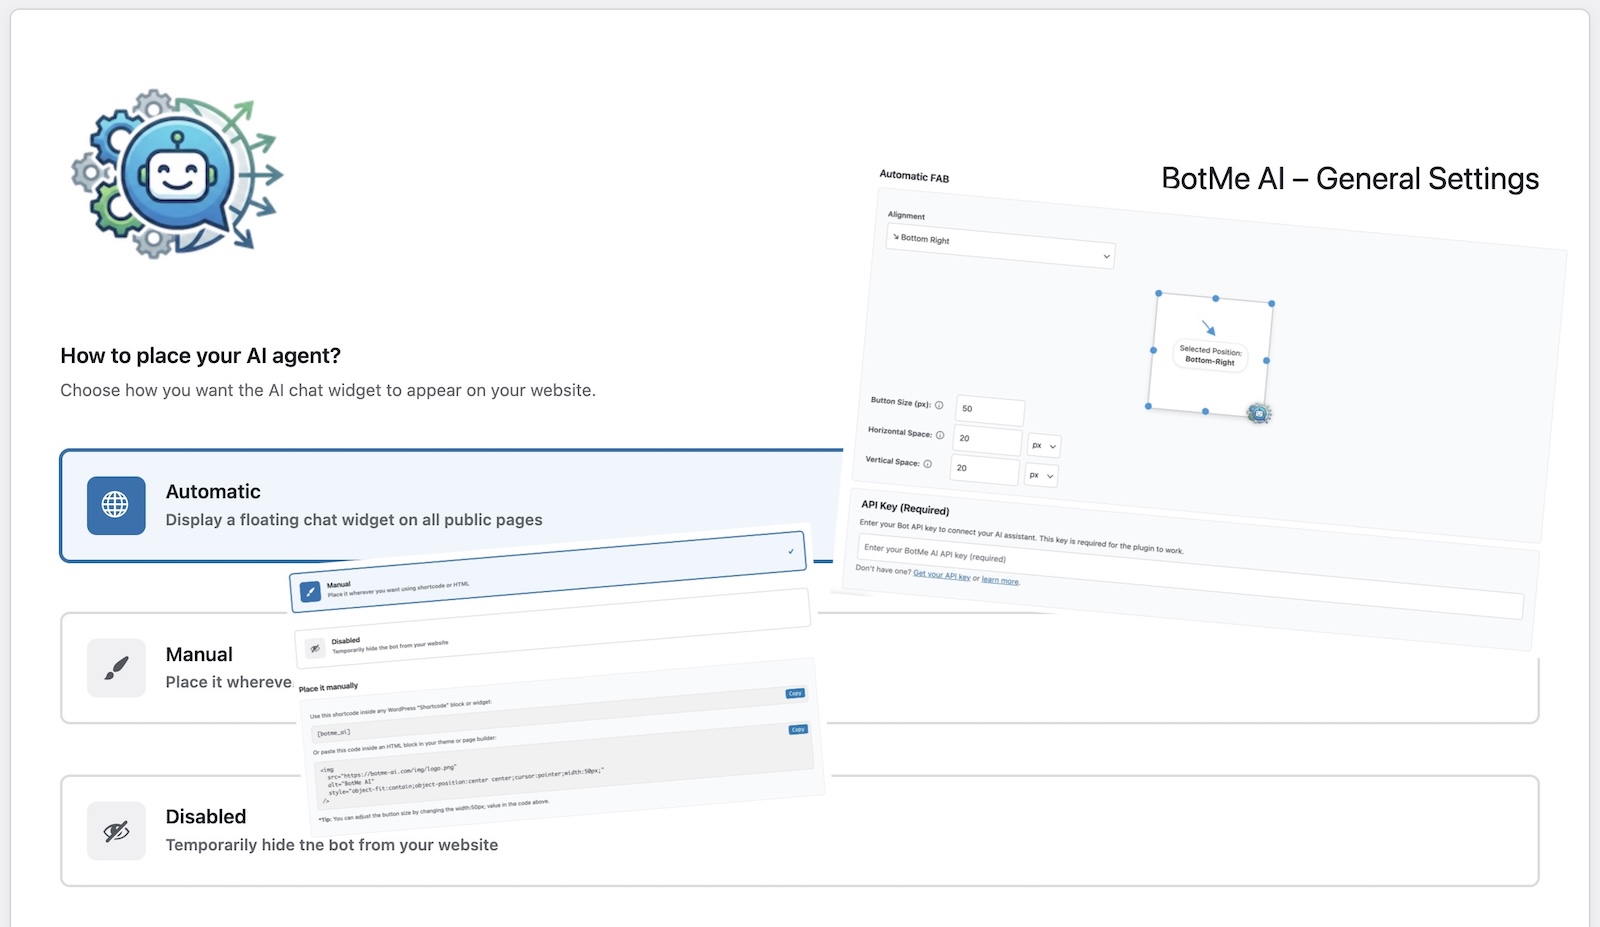Screen dimensions: 1600x927
Task: Click the small crossed-eye icon in the tilted Disabled option
Action: point(316,648)
